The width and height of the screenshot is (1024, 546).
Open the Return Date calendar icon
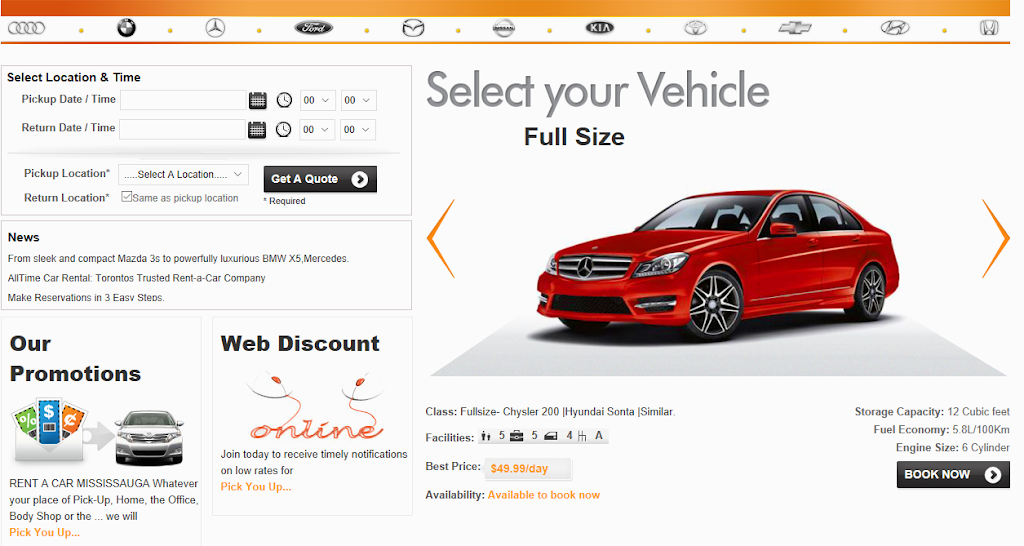pos(258,129)
